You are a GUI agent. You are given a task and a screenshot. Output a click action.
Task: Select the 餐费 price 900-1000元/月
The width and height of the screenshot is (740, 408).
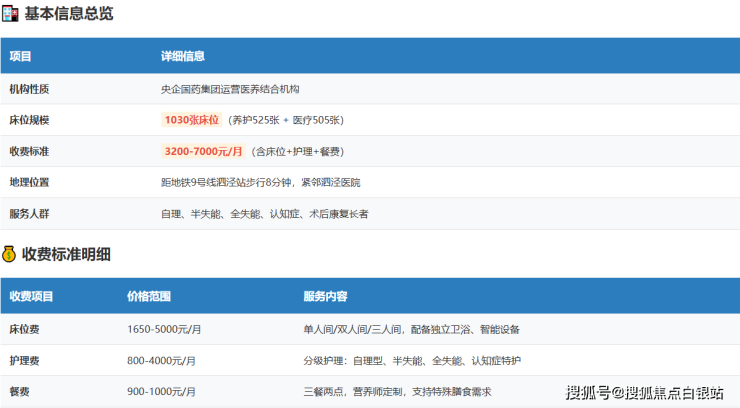(x=162, y=392)
